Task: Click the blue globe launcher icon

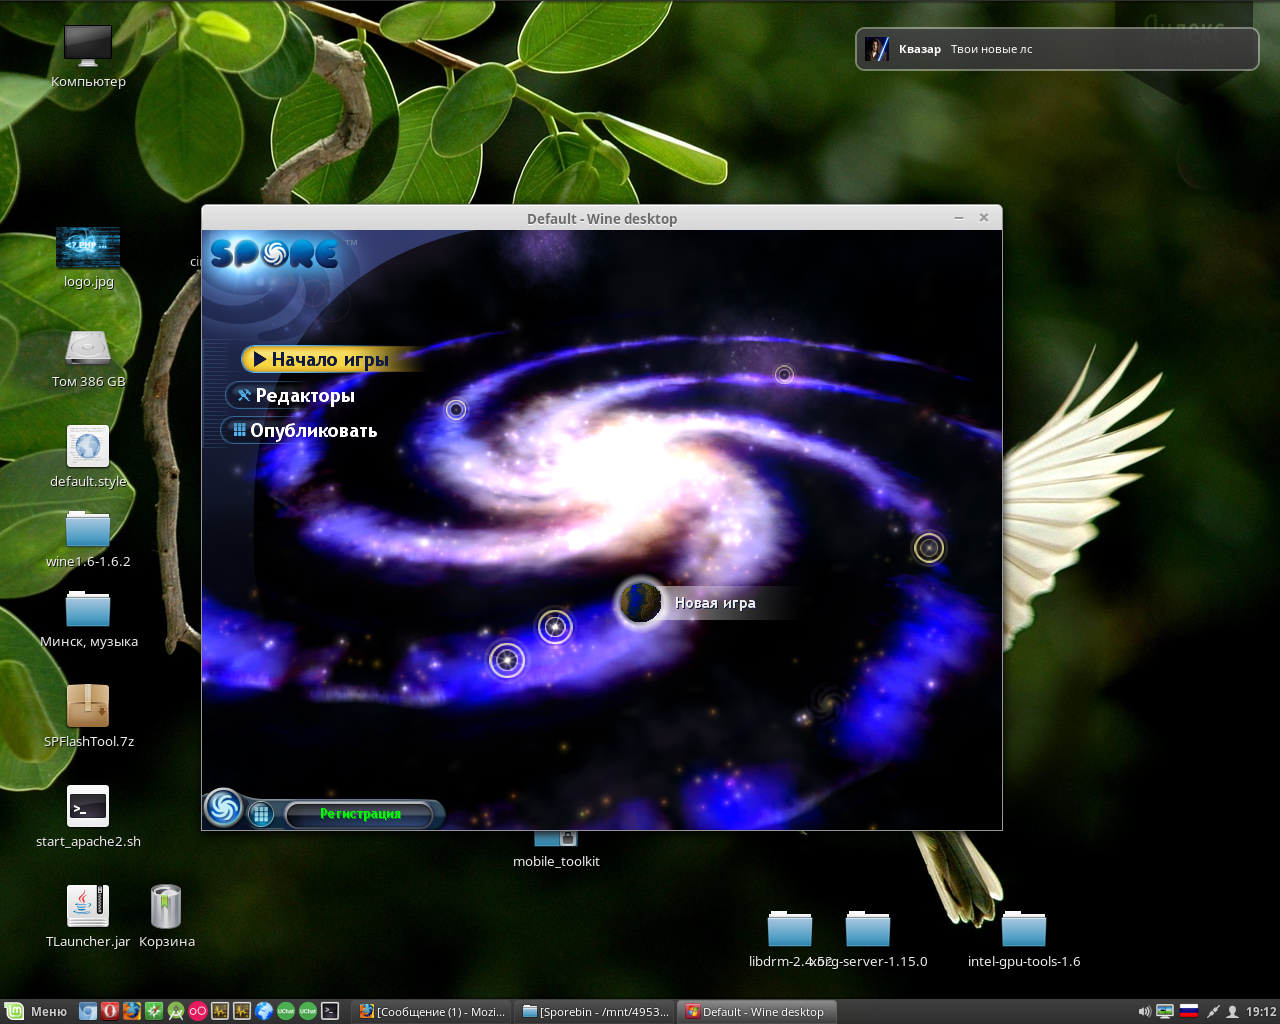Action: (264, 1011)
